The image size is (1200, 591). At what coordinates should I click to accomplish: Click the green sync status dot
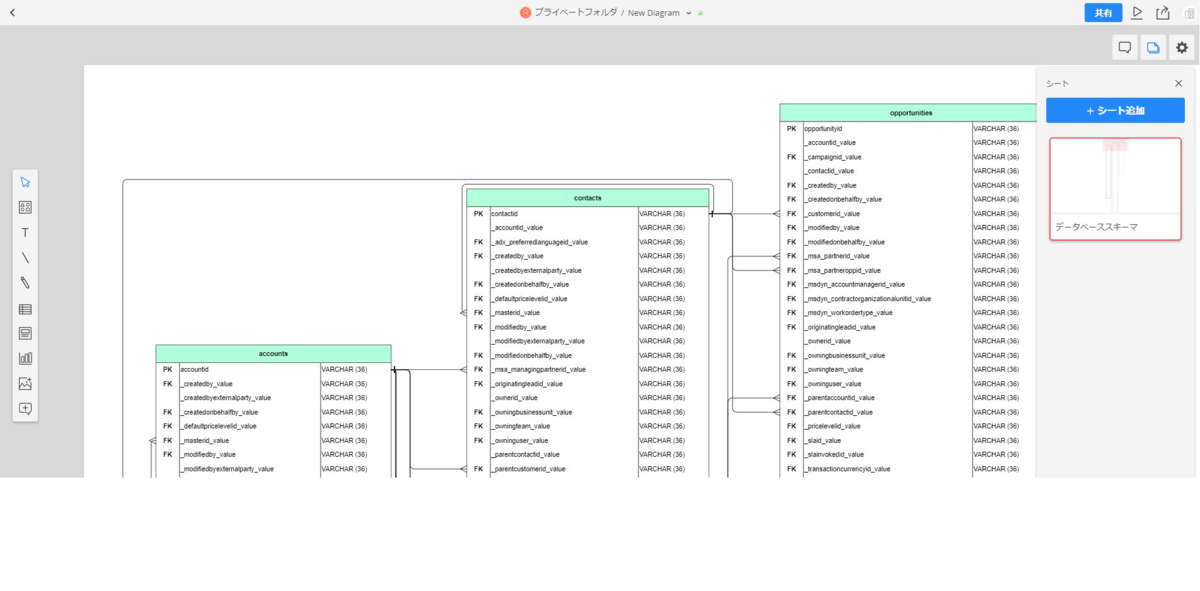701,13
